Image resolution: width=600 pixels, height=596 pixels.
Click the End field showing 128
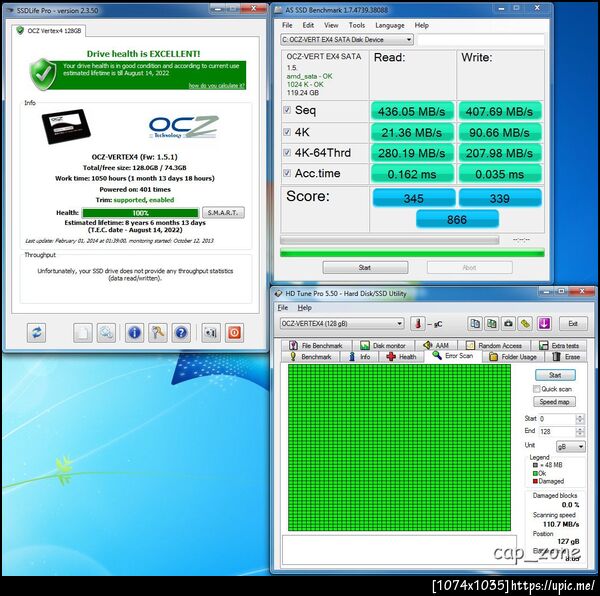(x=557, y=432)
